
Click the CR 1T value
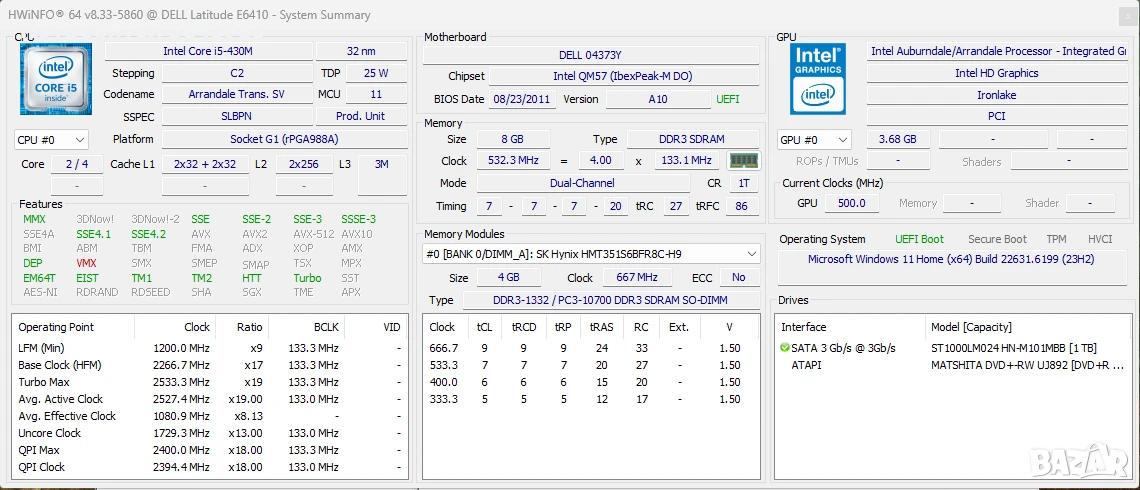(x=744, y=184)
